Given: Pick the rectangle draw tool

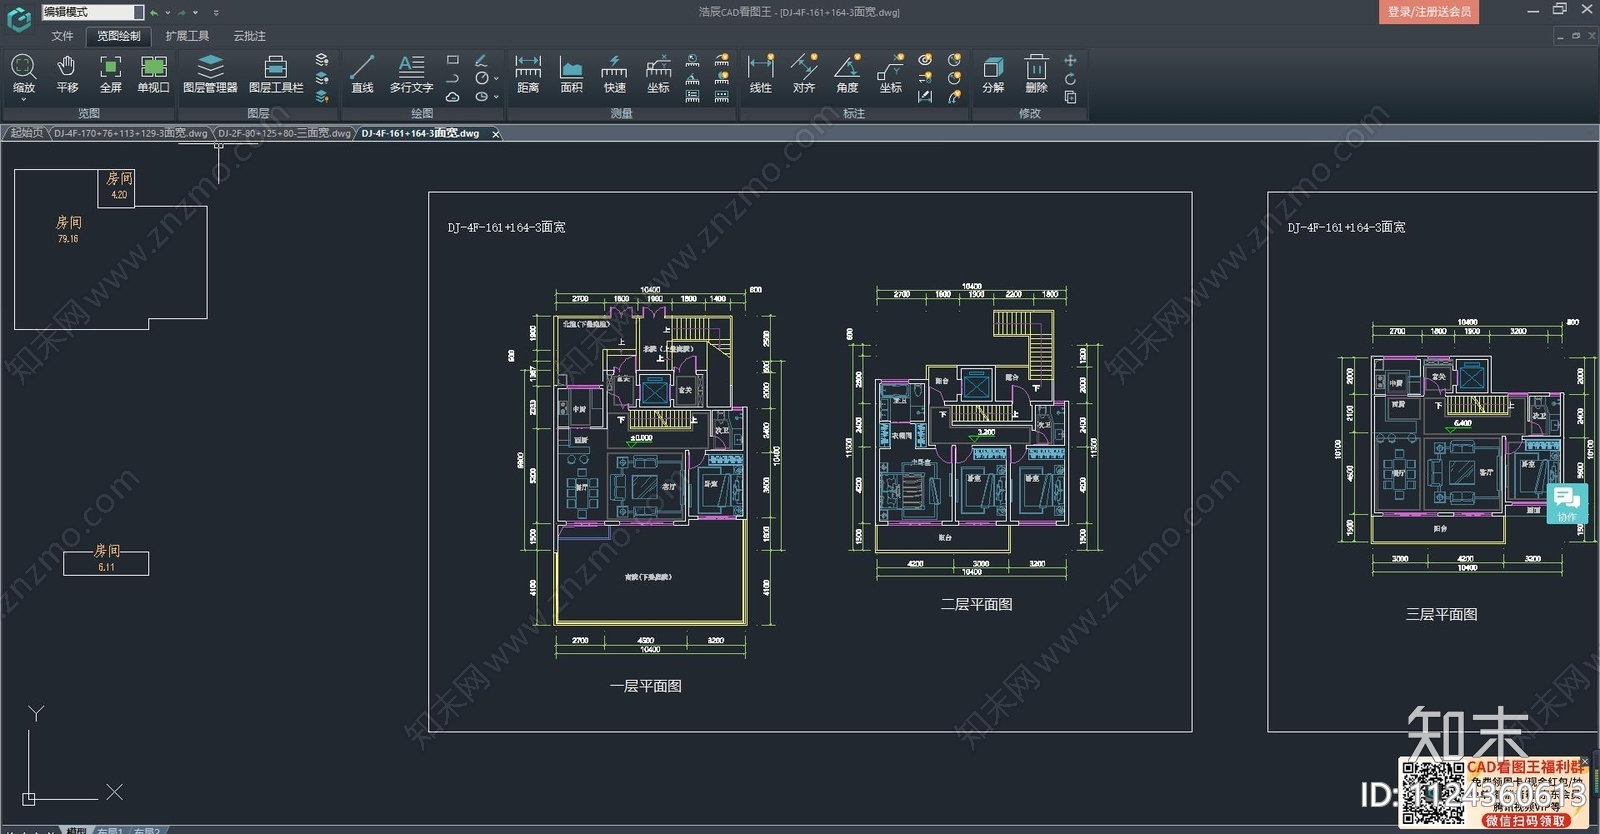Looking at the screenshot, I should pos(452,60).
